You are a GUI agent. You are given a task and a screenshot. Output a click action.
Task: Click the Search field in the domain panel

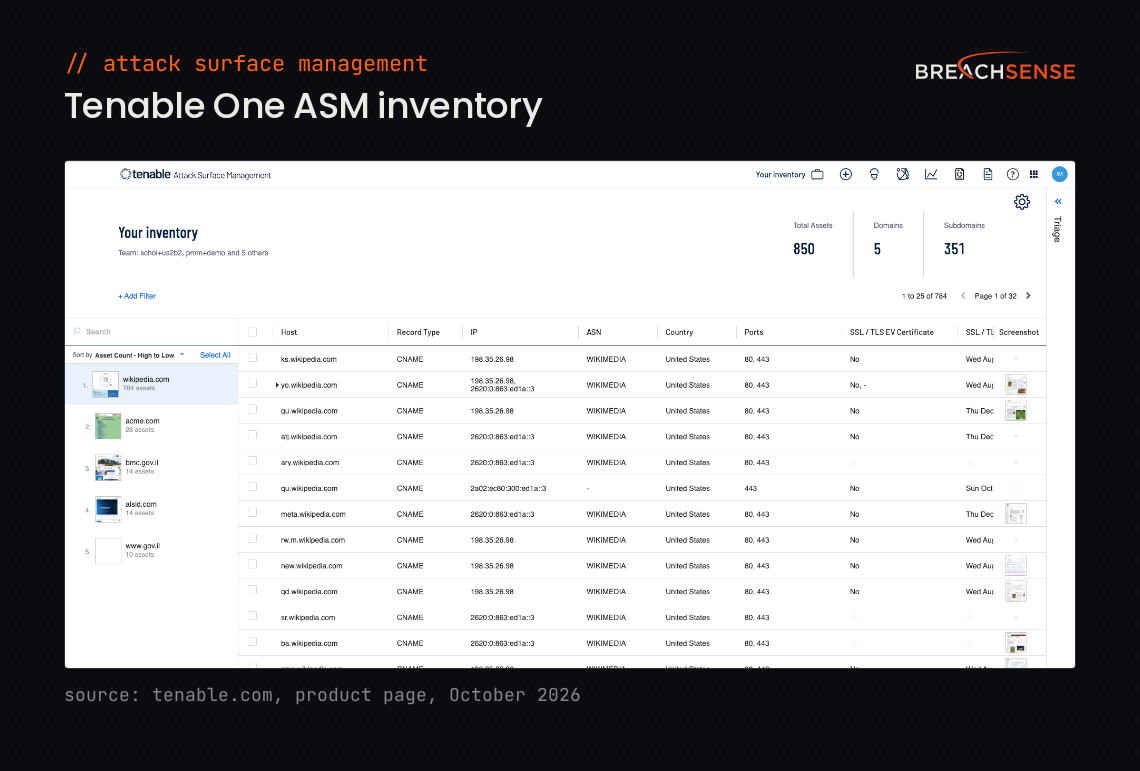point(153,332)
